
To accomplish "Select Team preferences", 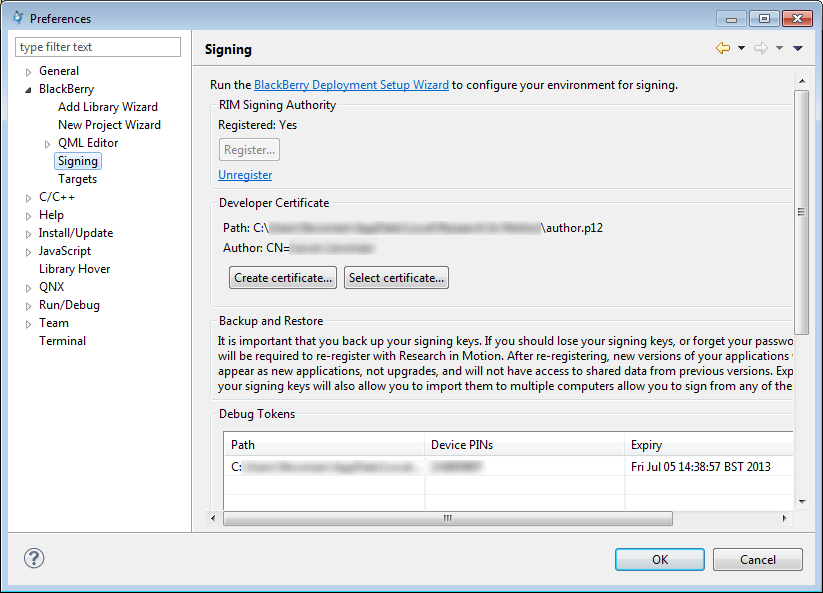I will 54,323.
